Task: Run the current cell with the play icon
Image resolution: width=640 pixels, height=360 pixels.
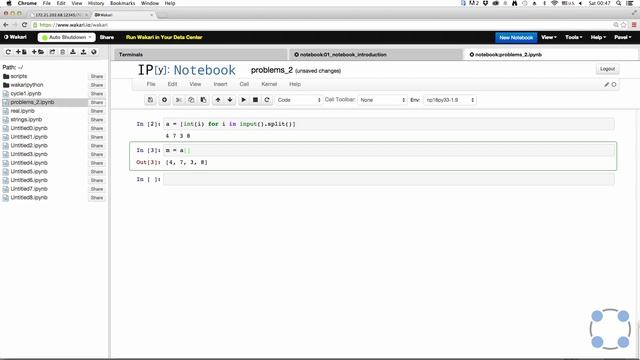Action: (244, 100)
